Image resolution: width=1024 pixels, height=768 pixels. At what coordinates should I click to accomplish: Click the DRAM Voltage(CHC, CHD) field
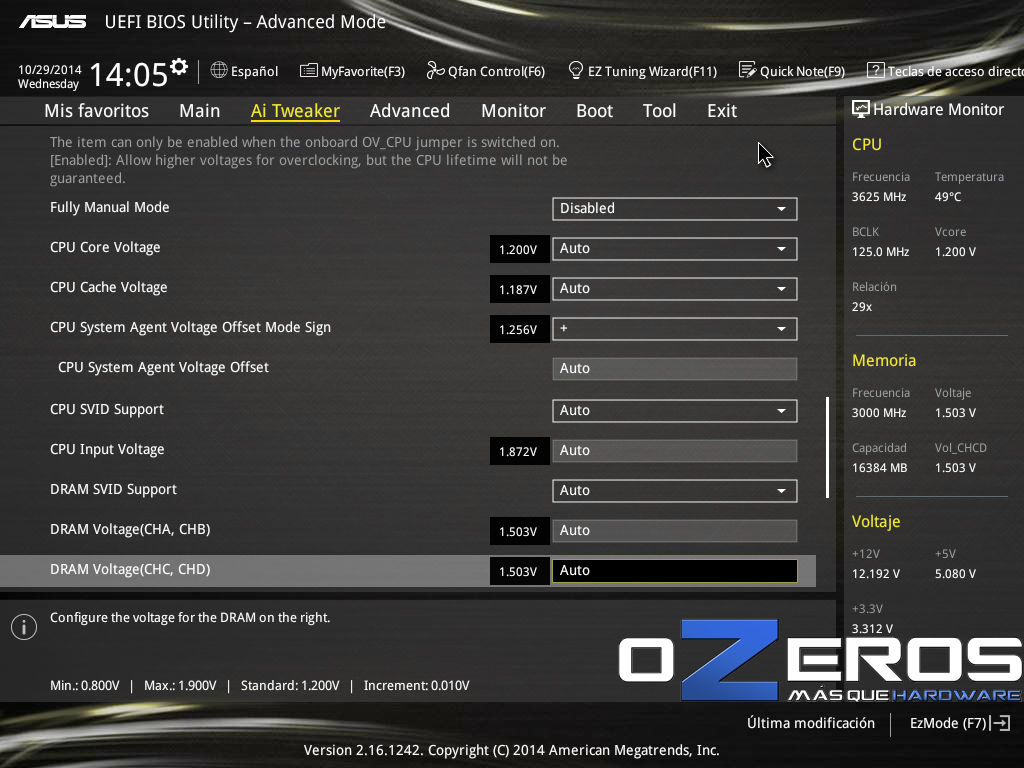[675, 571]
